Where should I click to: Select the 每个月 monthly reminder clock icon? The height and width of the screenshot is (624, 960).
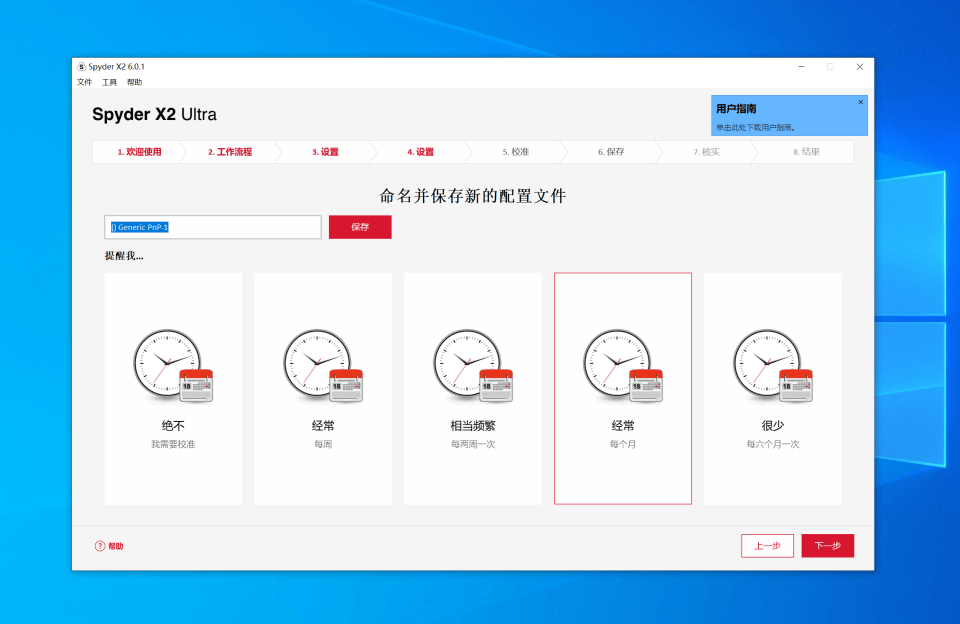[x=622, y=367]
